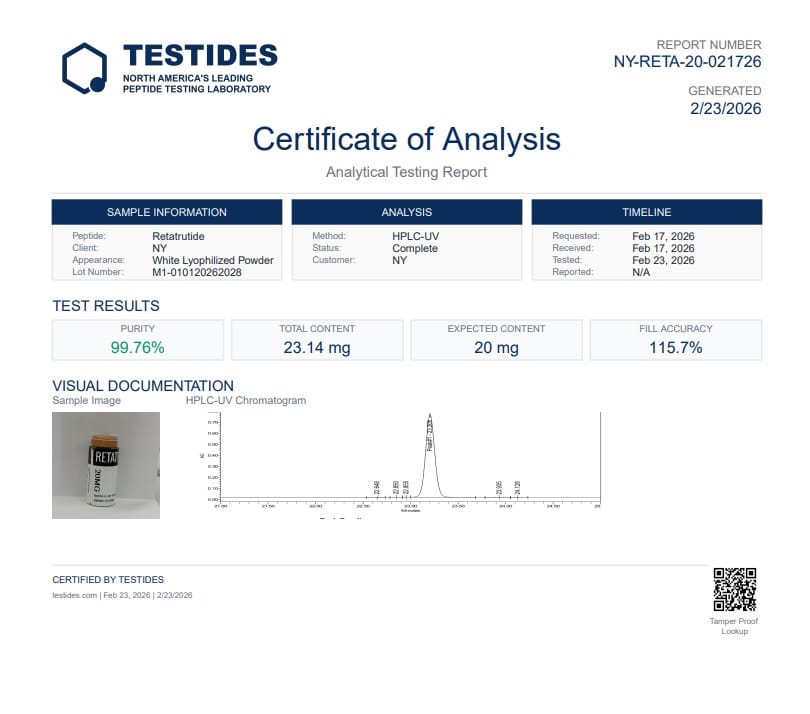
Task: Select the SAMPLE INFORMATION header
Action: tap(167, 212)
